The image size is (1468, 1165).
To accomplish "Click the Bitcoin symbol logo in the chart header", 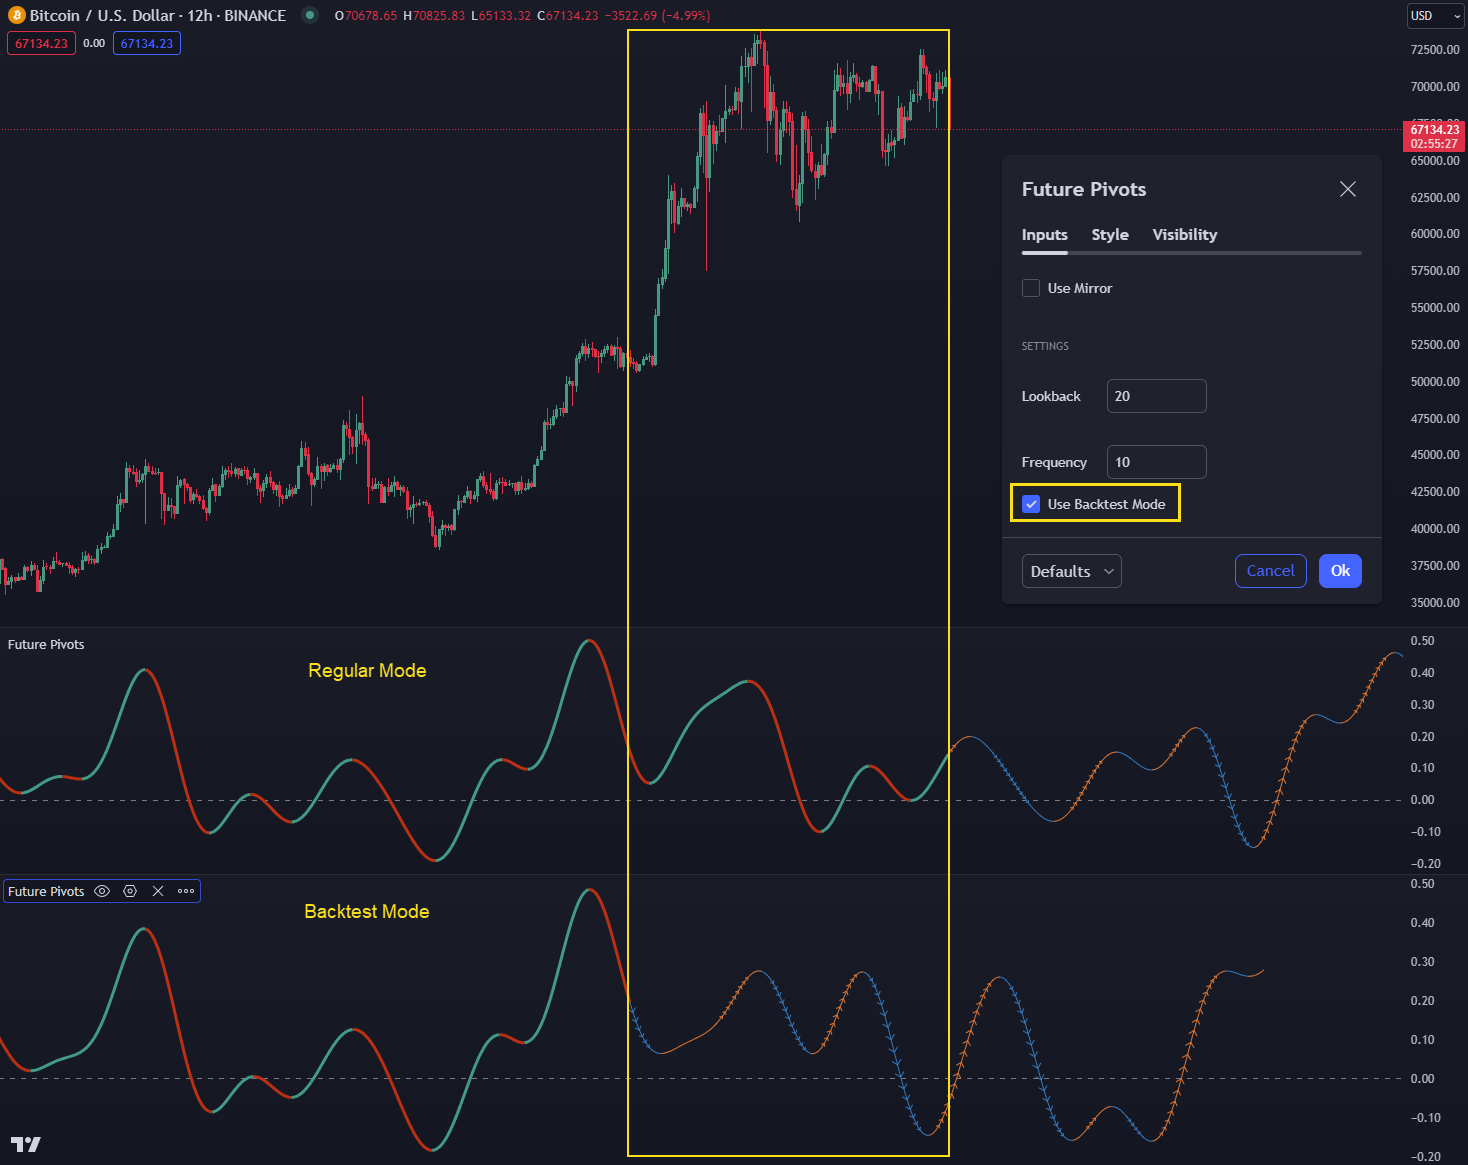I will pos(14,15).
